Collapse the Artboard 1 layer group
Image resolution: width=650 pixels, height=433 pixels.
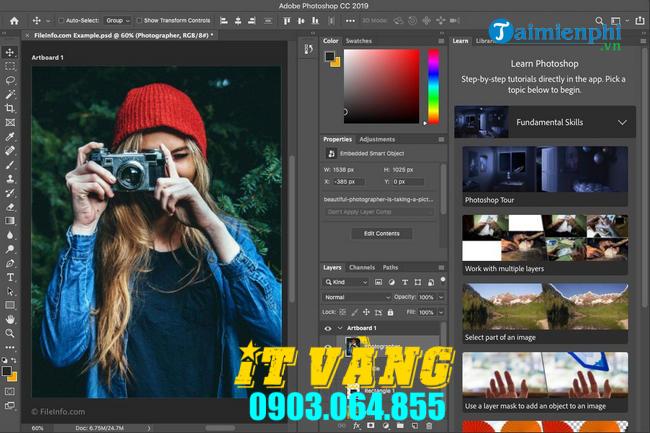(340, 328)
